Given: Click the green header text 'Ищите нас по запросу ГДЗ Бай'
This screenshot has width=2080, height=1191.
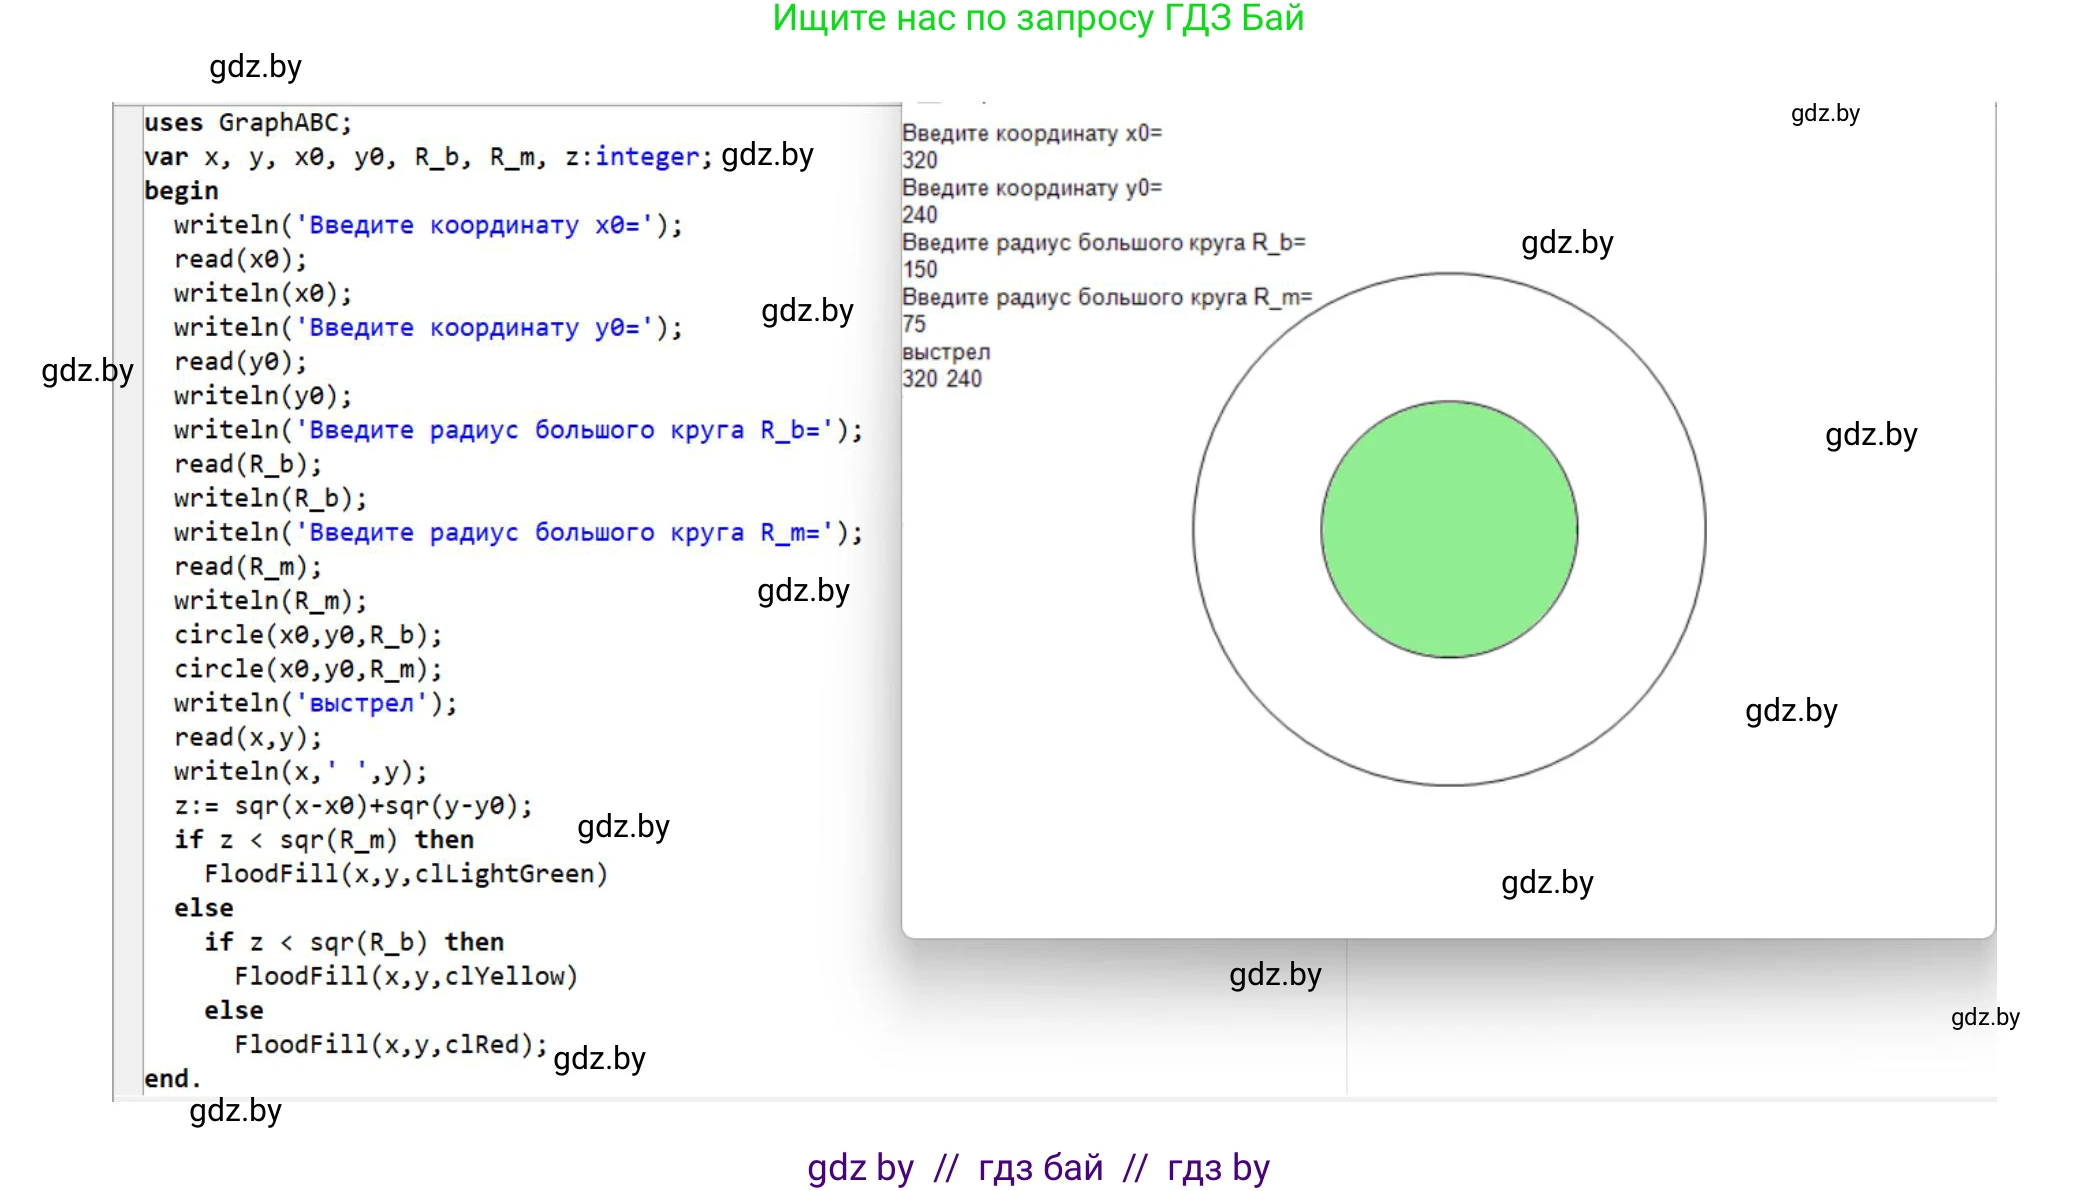Looking at the screenshot, I should point(1038,19).
